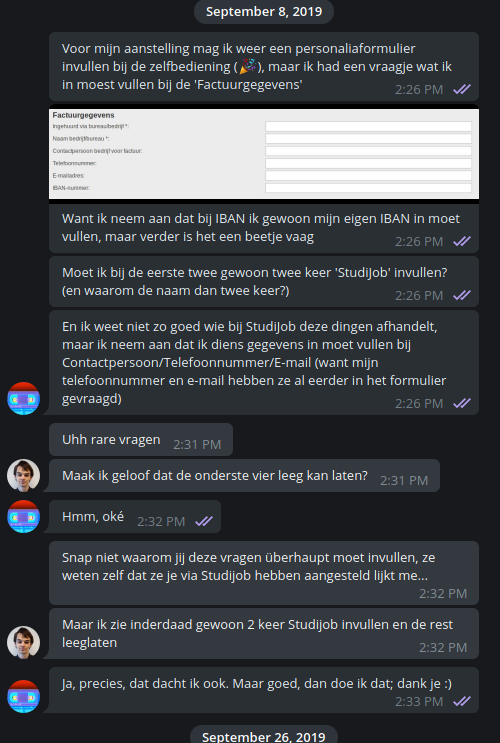Click the face avatar beside 'onderste vier' message
Screen dimensions: 500x743
[23, 475]
